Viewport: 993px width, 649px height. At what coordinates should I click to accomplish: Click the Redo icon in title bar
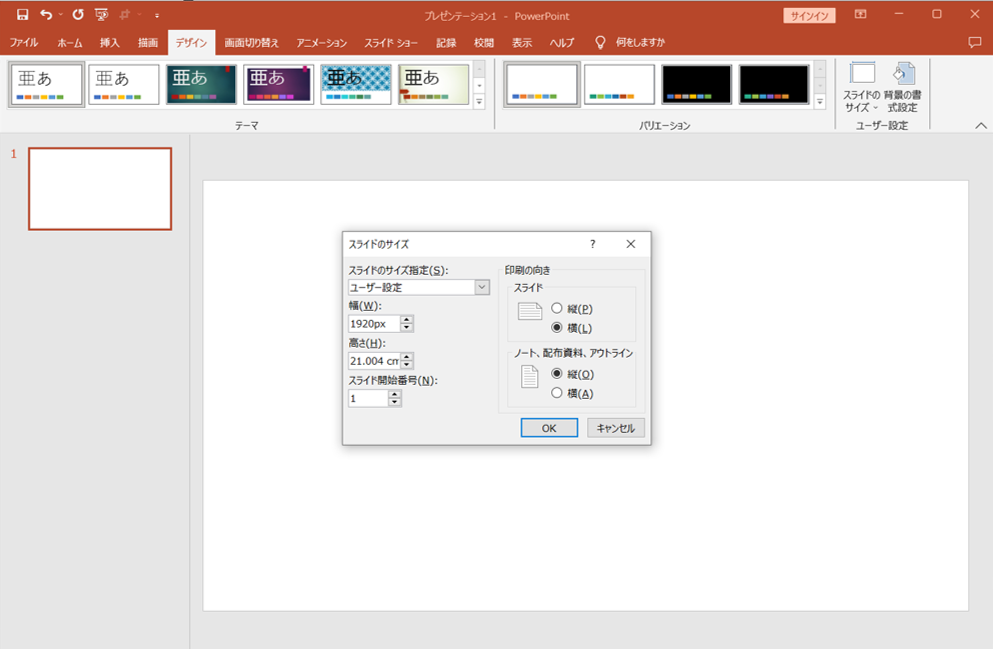point(78,15)
